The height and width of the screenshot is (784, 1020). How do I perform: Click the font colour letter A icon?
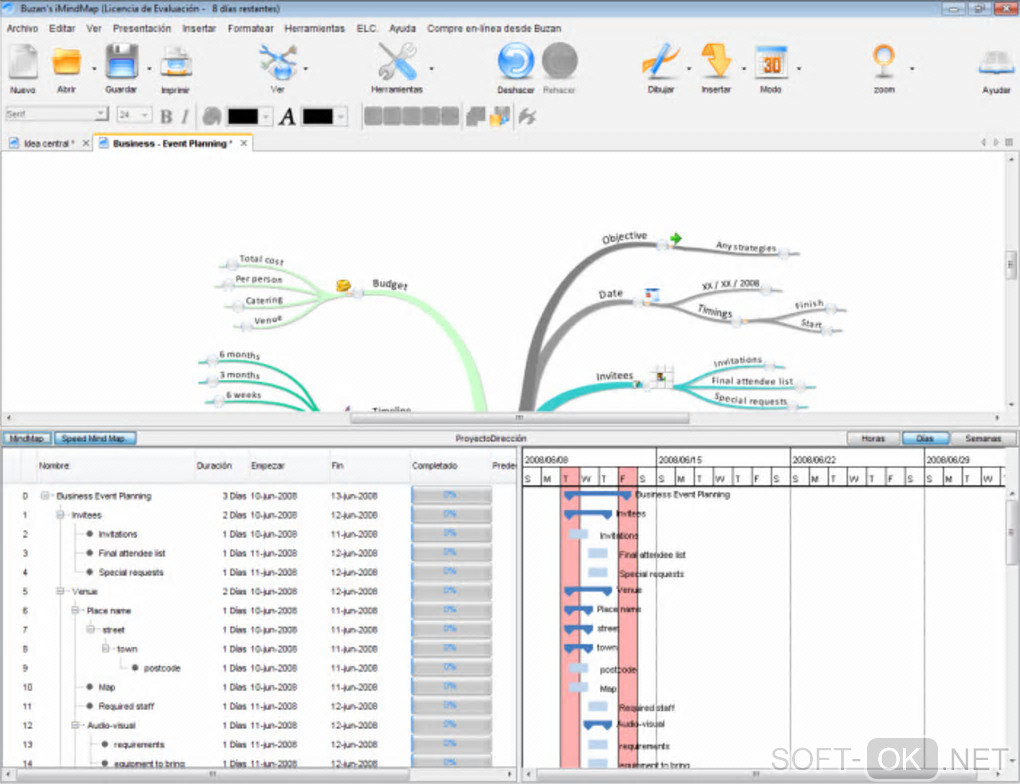click(x=287, y=116)
